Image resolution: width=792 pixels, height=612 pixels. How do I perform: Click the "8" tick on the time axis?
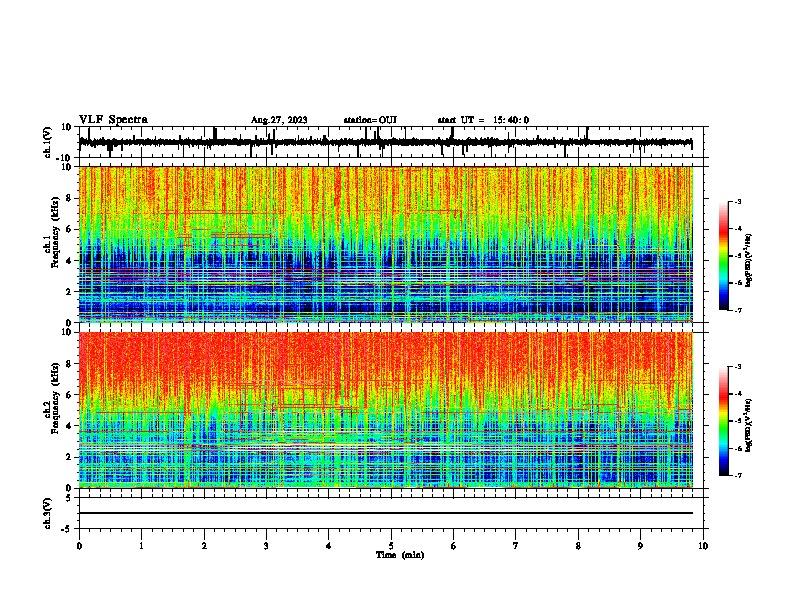[x=578, y=546]
